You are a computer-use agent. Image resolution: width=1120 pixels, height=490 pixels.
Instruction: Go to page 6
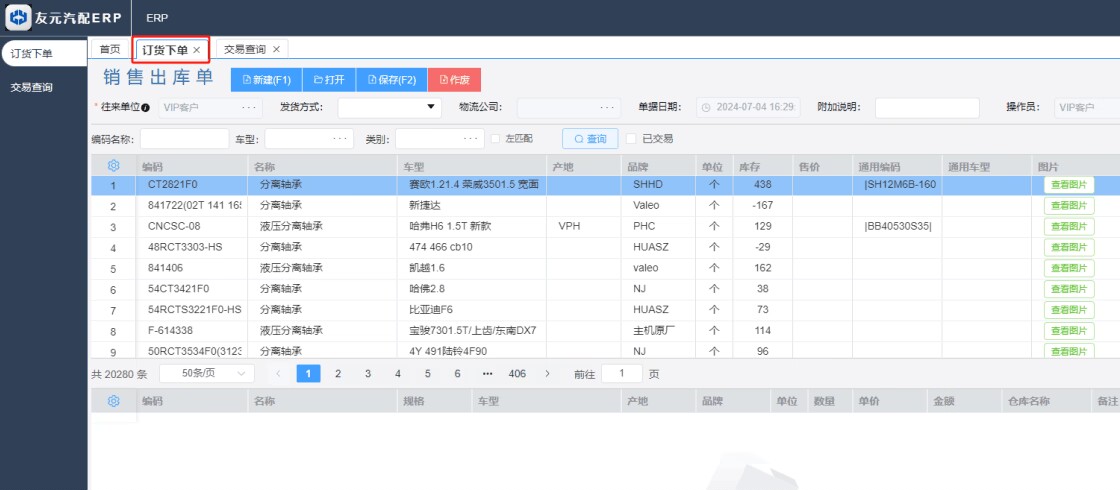(457, 374)
